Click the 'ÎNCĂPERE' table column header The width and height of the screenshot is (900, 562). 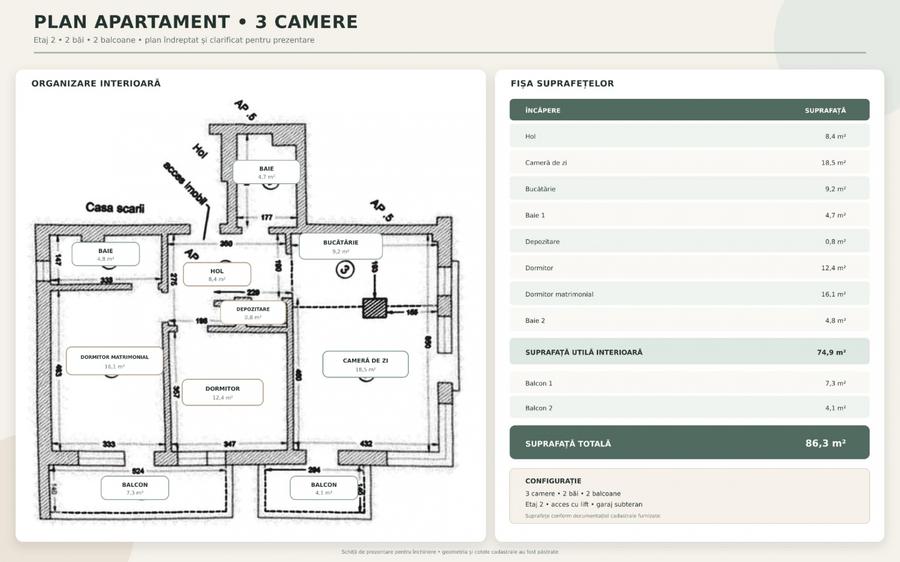click(542, 110)
